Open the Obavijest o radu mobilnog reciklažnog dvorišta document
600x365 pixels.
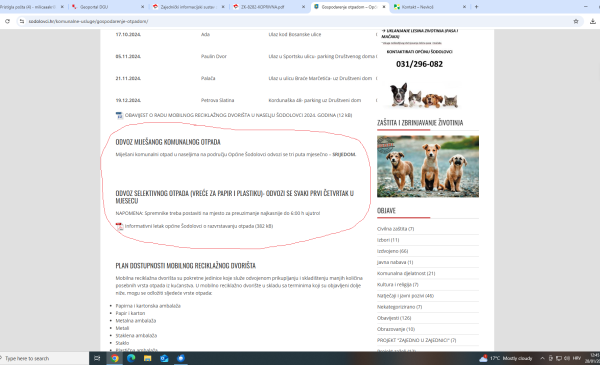[238, 115]
